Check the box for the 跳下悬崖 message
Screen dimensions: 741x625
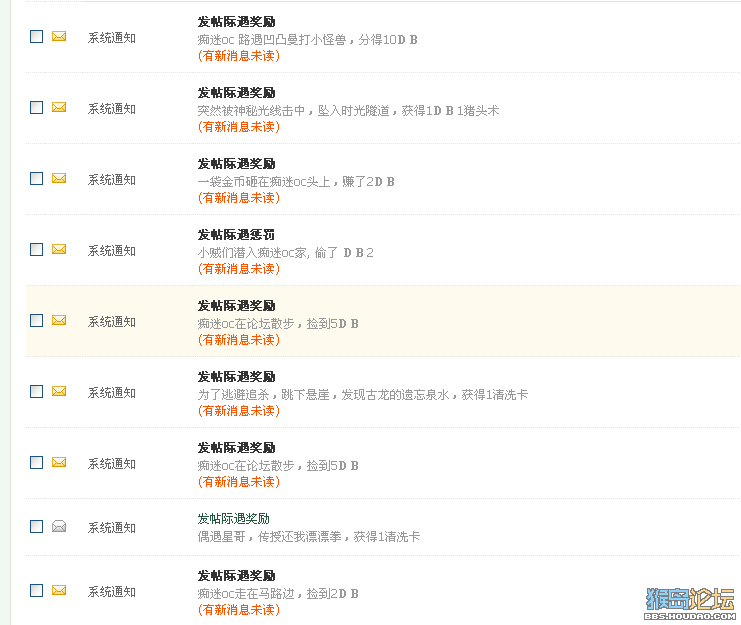[x=36, y=391]
